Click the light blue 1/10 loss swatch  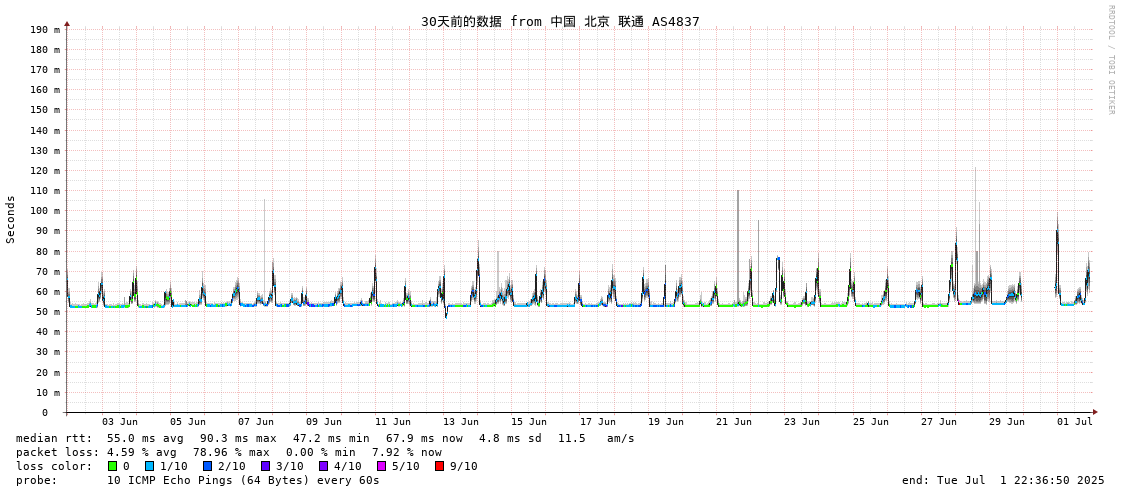tap(149, 466)
